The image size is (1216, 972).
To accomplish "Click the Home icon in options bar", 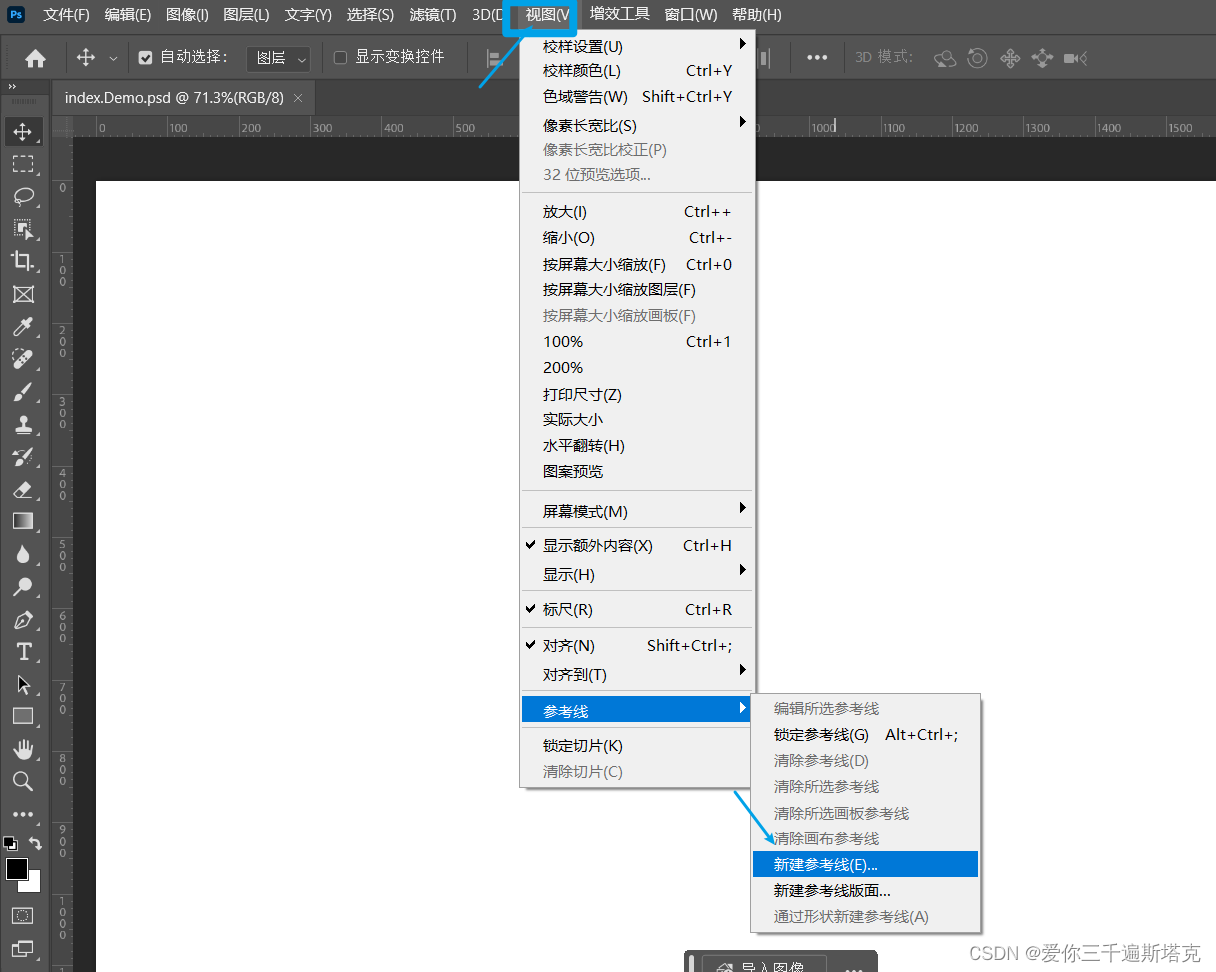I will click(35, 58).
